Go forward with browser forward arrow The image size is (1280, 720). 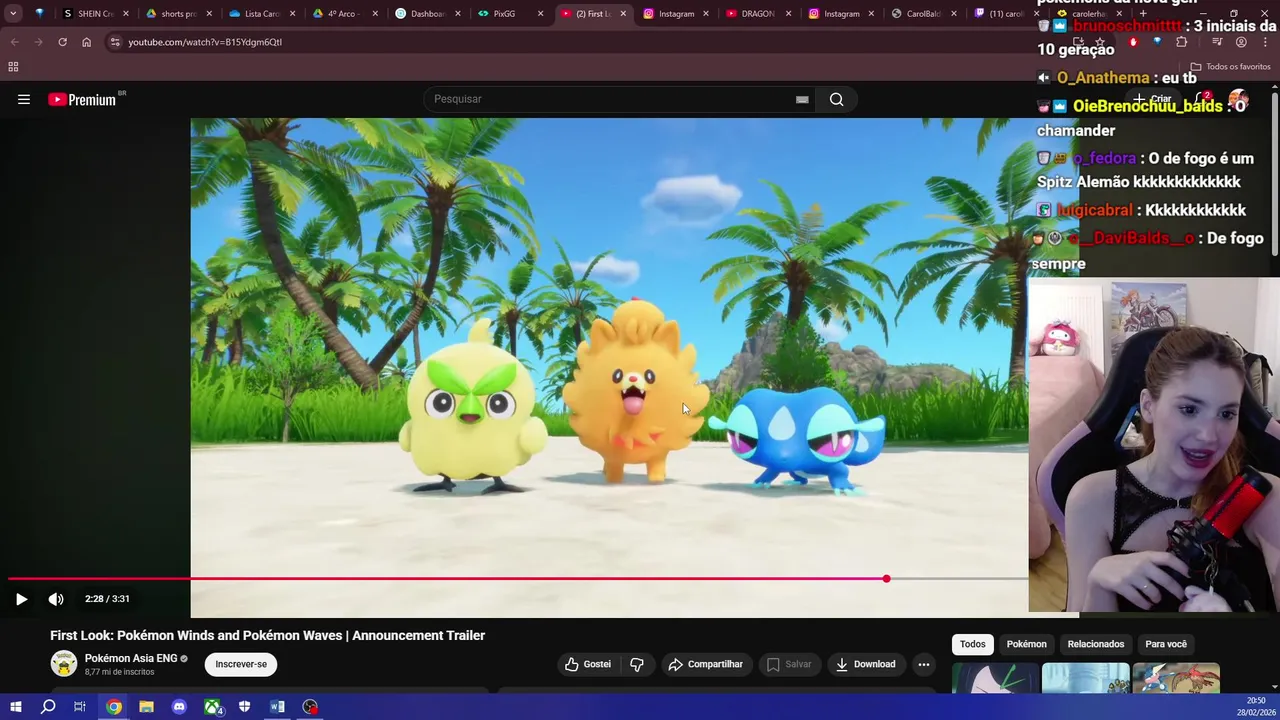[38, 42]
